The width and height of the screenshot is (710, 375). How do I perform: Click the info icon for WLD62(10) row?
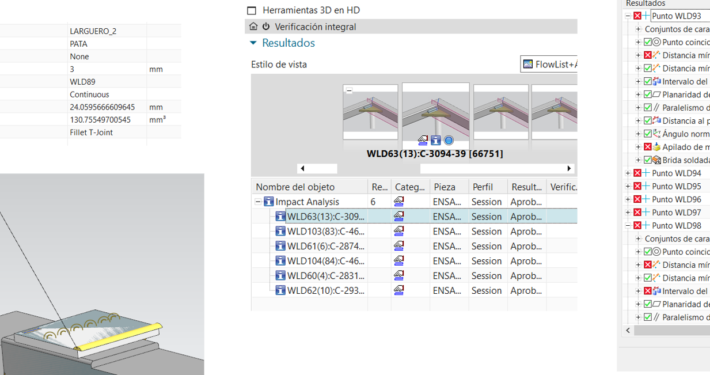[x=281, y=290]
